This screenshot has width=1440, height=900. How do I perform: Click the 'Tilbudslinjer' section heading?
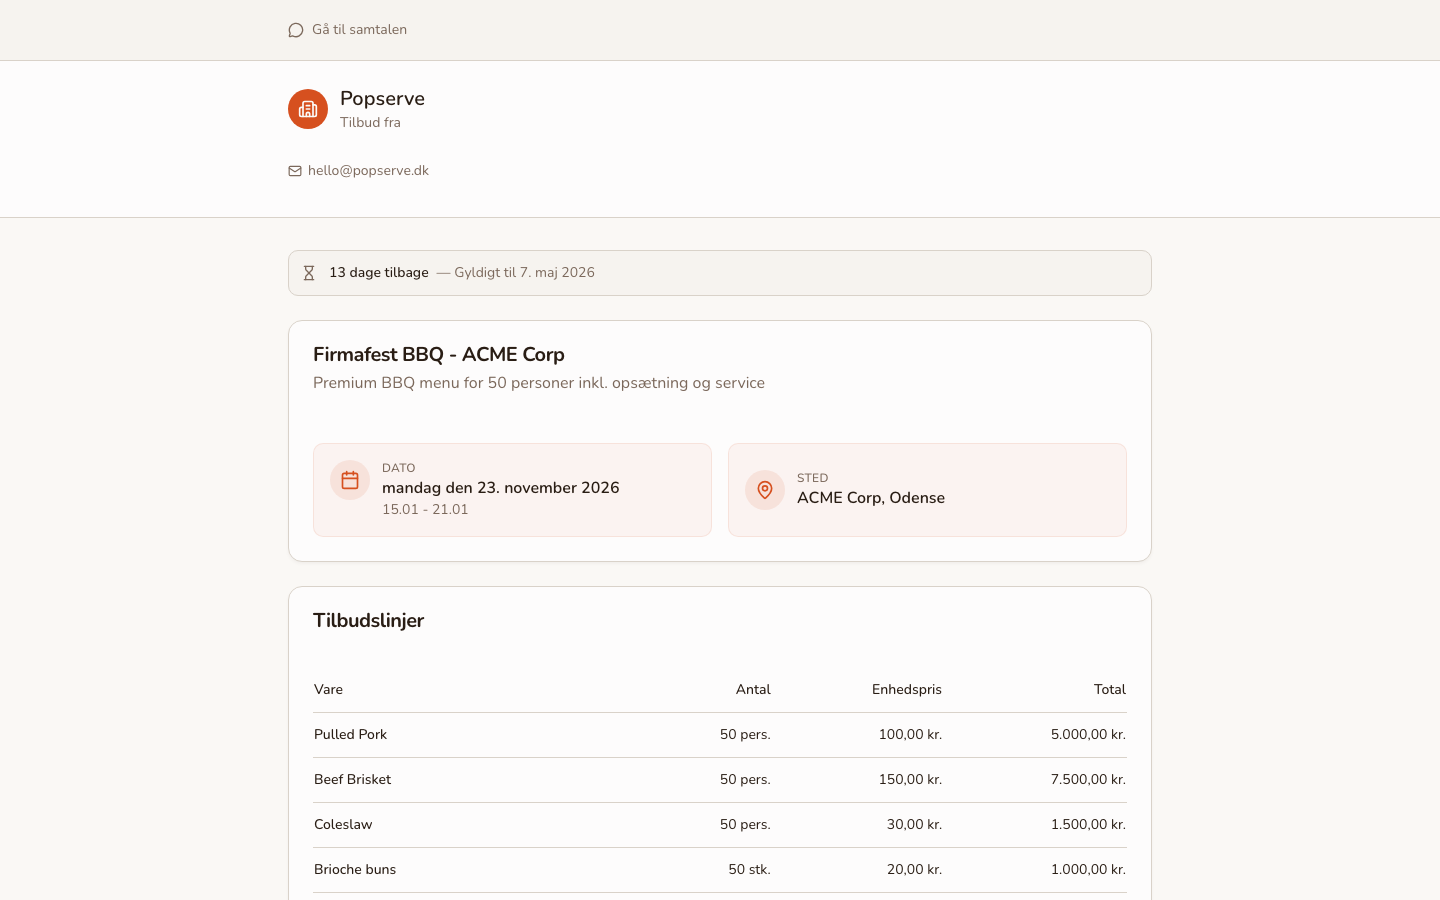tap(368, 621)
